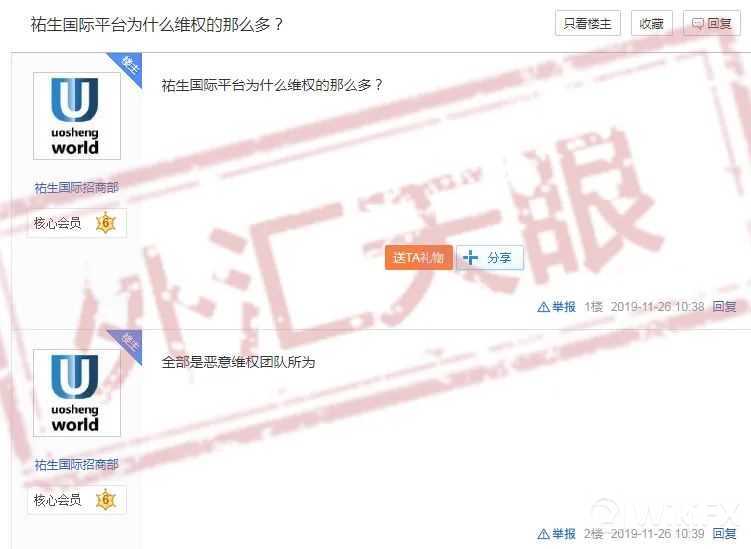
Task: Click the orange 送TA礼物 button
Action: point(419,258)
